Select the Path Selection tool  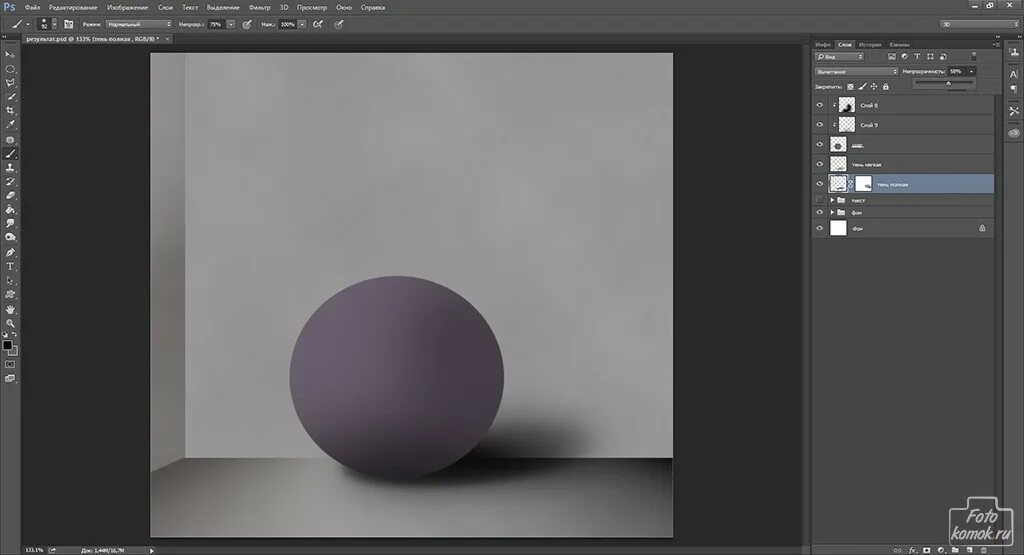tap(10, 280)
